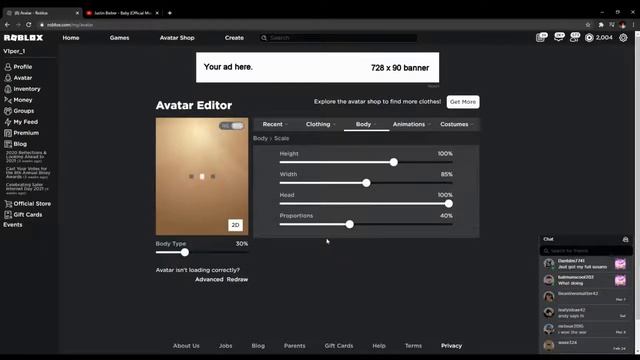The width and height of the screenshot is (640, 360).
Task: Click the Height slider handle
Action: pos(393,162)
